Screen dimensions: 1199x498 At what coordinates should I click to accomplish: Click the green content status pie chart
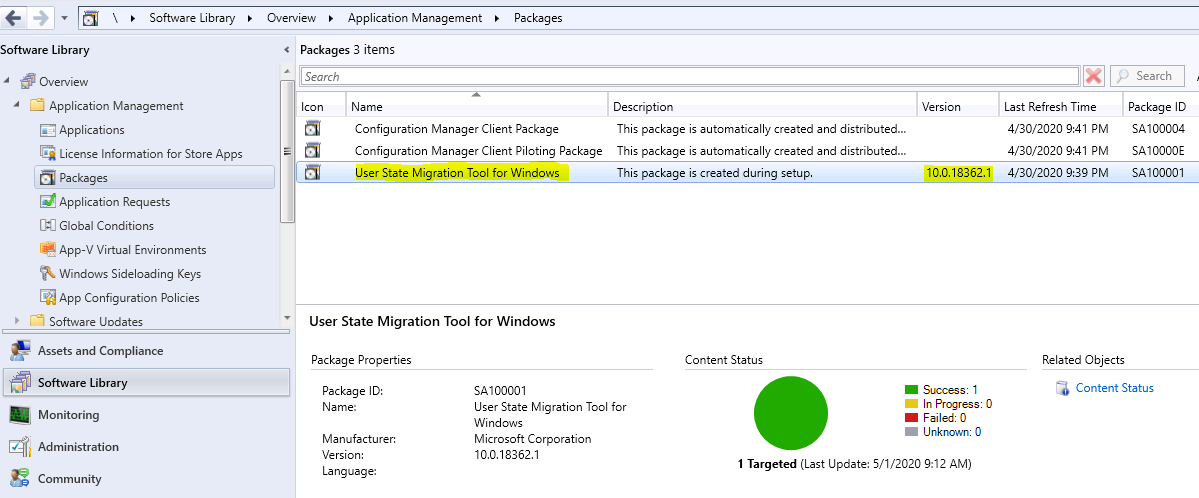click(x=790, y=413)
